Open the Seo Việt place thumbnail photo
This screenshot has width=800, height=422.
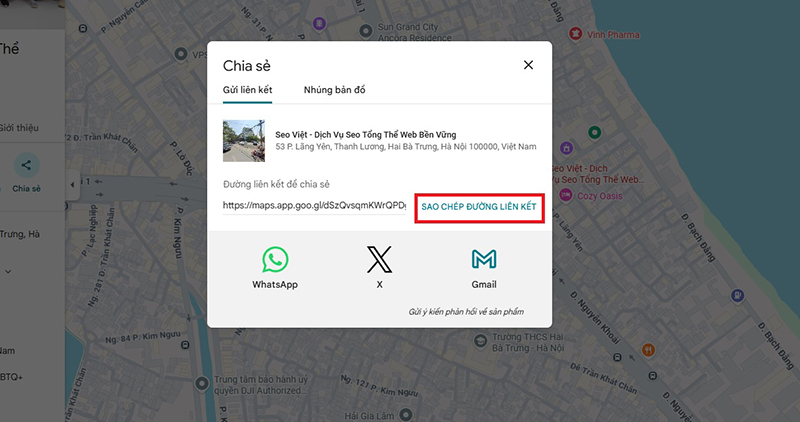tap(244, 141)
